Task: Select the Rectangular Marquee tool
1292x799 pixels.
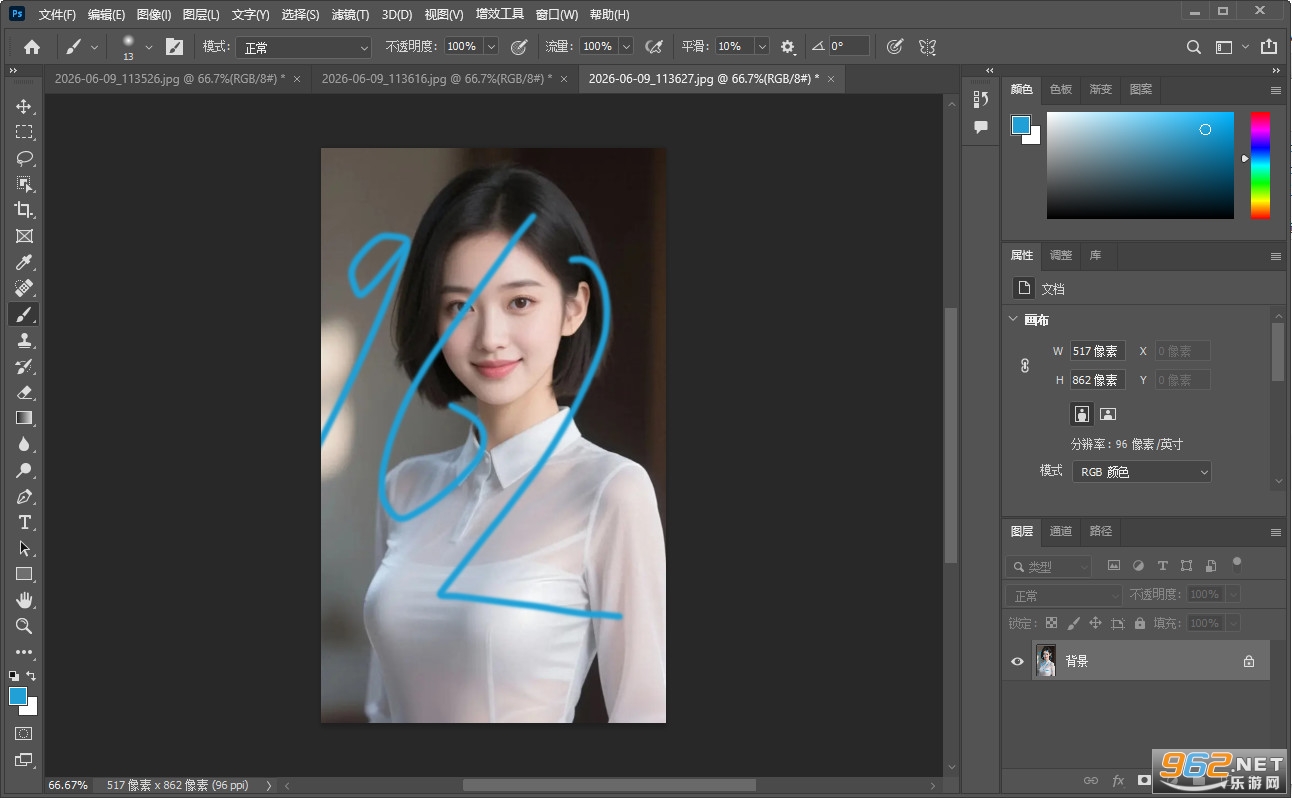Action: pyautogui.click(x=24, y=132)
